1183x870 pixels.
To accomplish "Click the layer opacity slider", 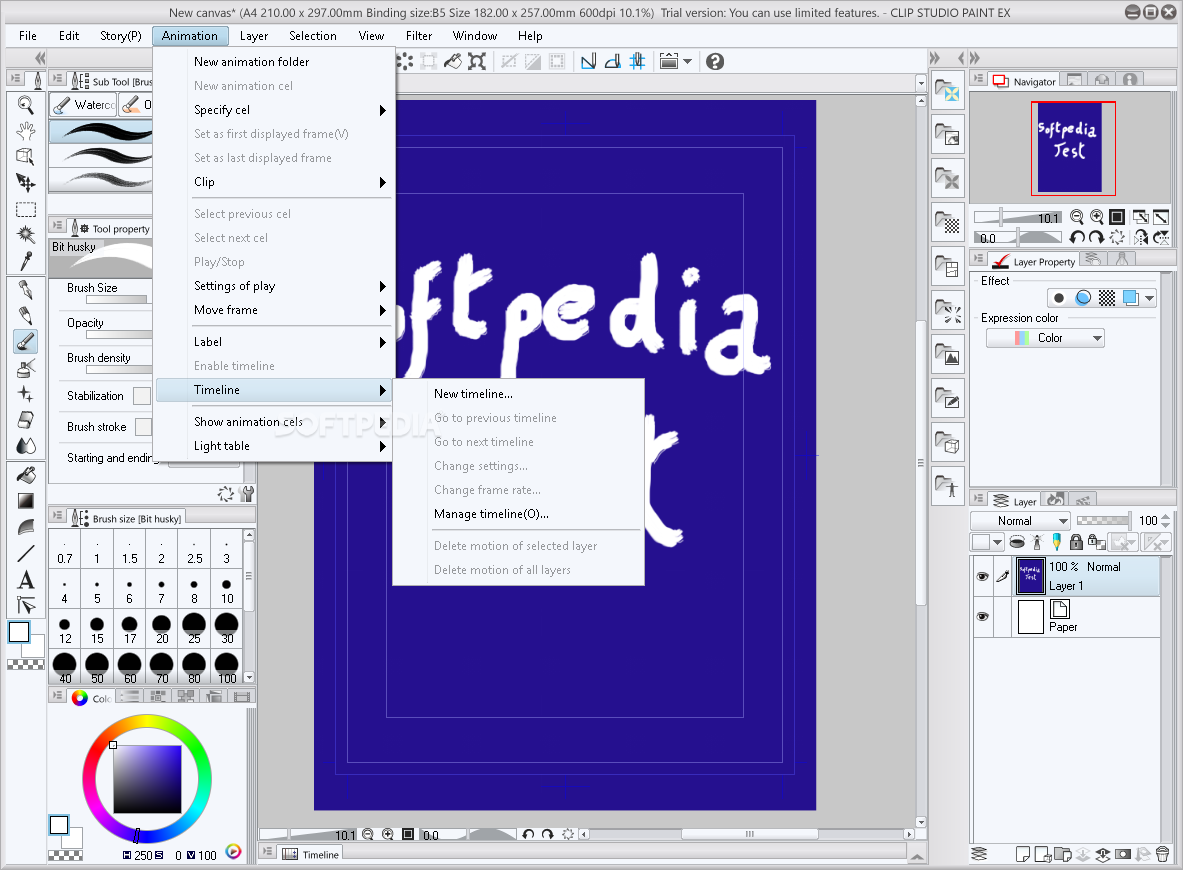I will (x=1103, y=521).
